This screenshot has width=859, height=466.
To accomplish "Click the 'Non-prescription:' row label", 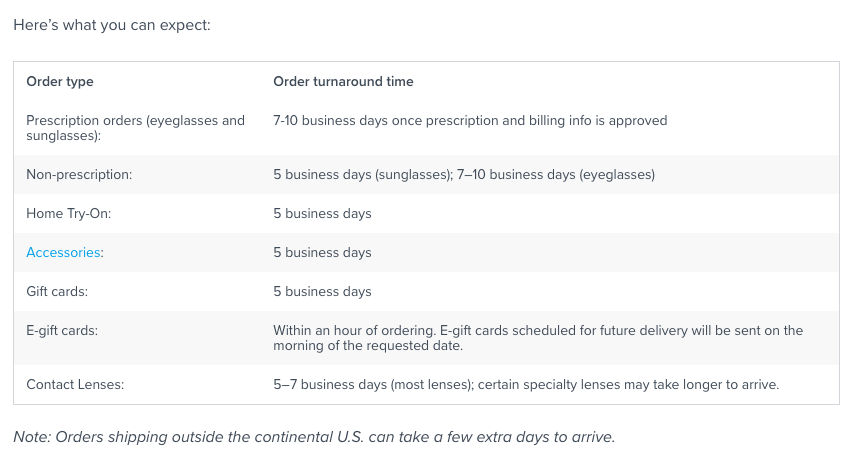I will click(79, 175).
